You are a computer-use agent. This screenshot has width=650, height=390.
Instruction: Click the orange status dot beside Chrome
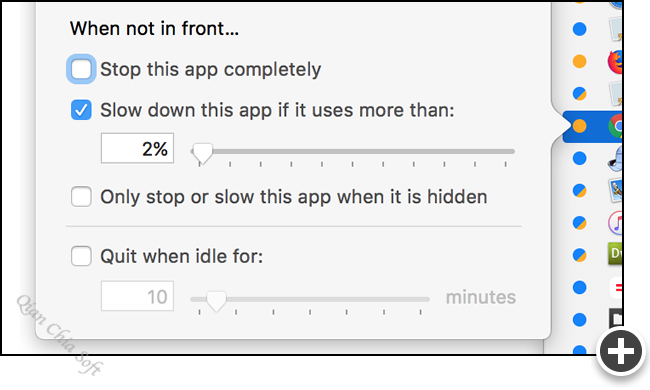pyautogui.click(x=580, y=126)
